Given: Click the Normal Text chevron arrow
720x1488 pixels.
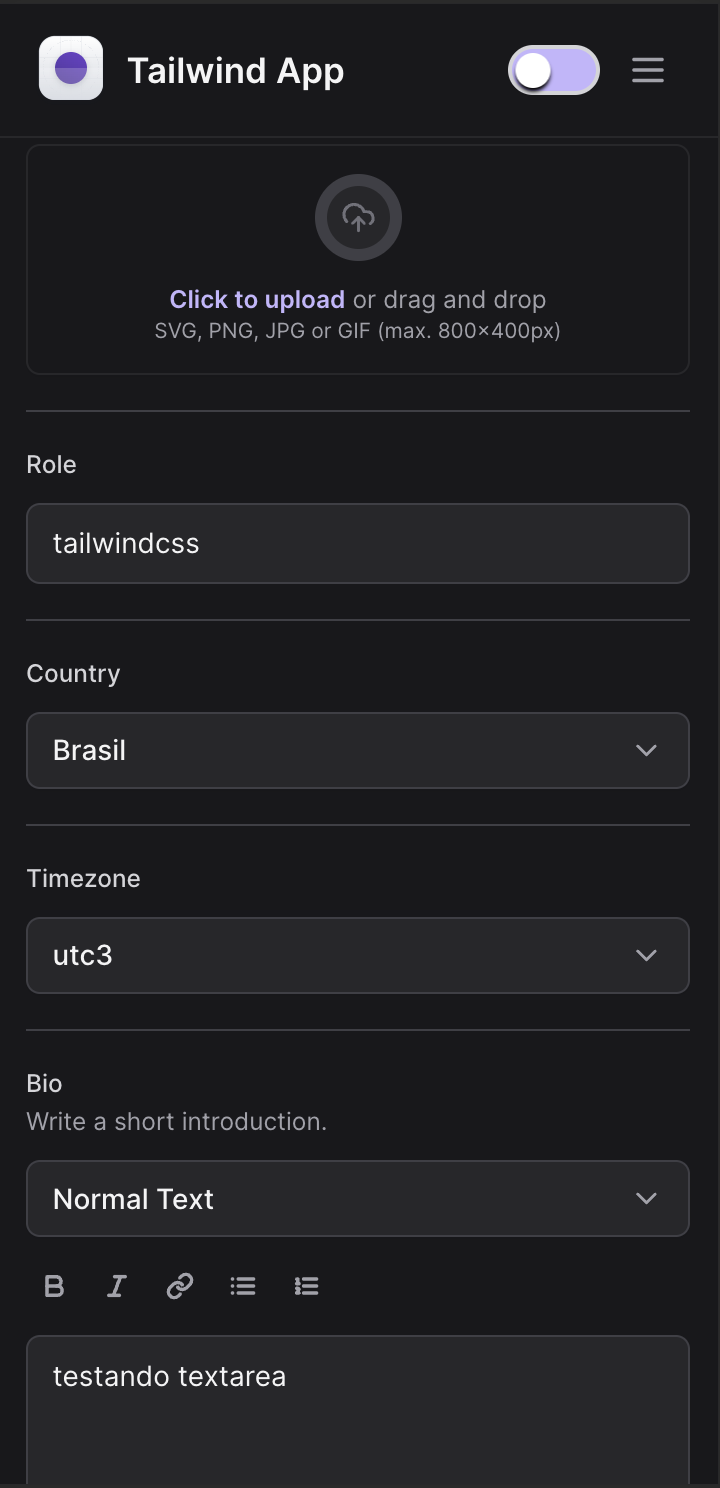Looking at the screenshot, I should (647, 1198).
